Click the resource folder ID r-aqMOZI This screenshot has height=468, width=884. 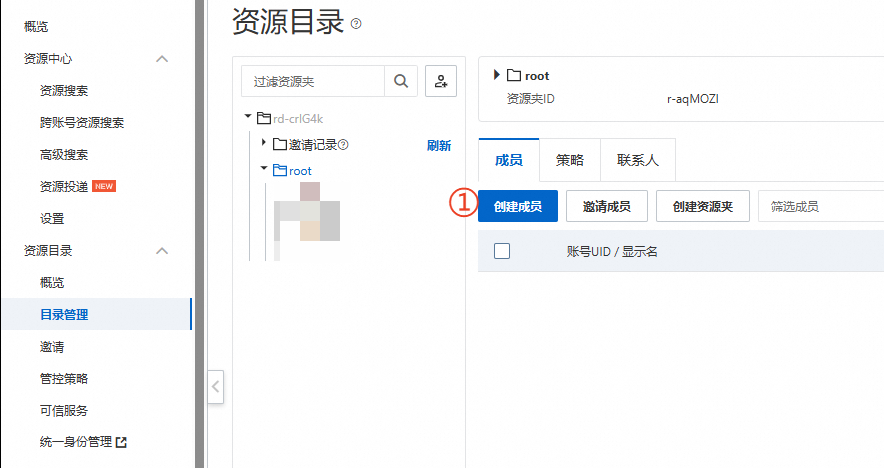pyautogui.click(x=692, y=99)
